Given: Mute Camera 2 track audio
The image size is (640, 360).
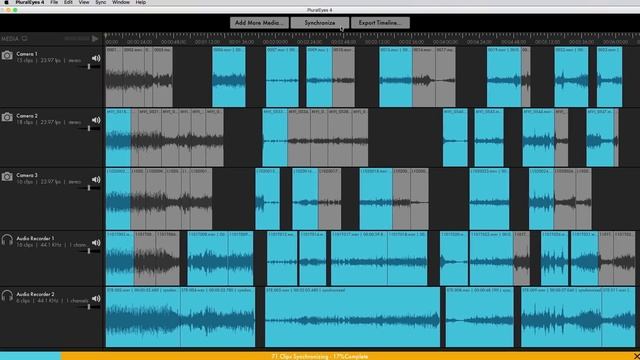Looking at the screenshot, I should [96, 120].
